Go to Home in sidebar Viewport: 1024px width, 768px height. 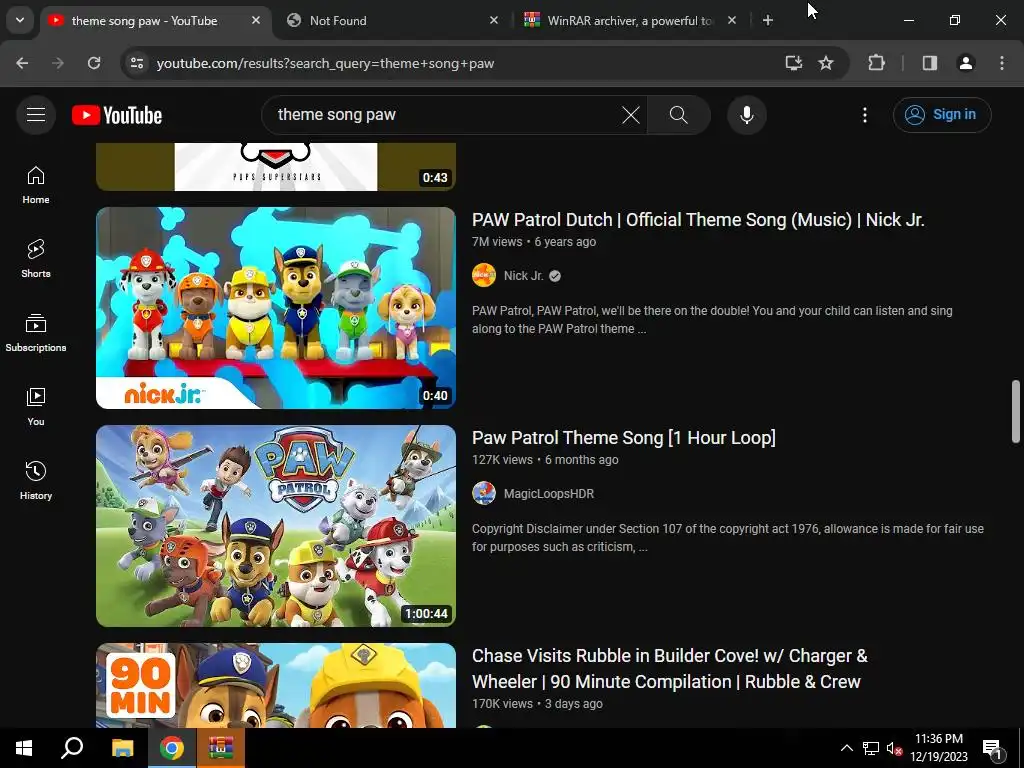pyautogui.click(x=36, y=185)
